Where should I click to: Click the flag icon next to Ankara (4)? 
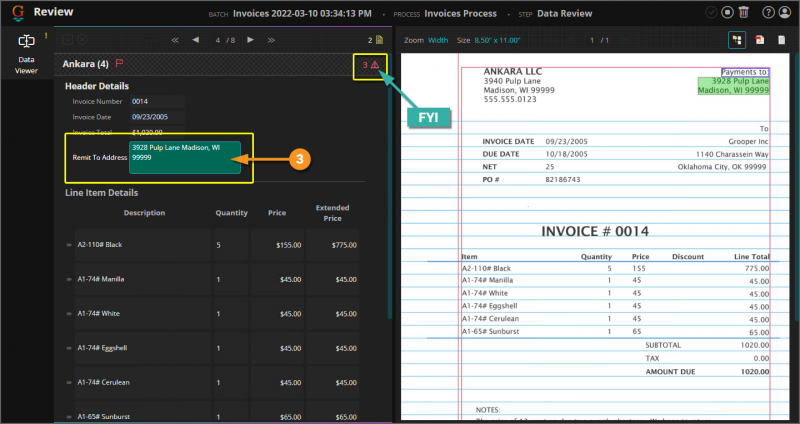click(119, 63)
